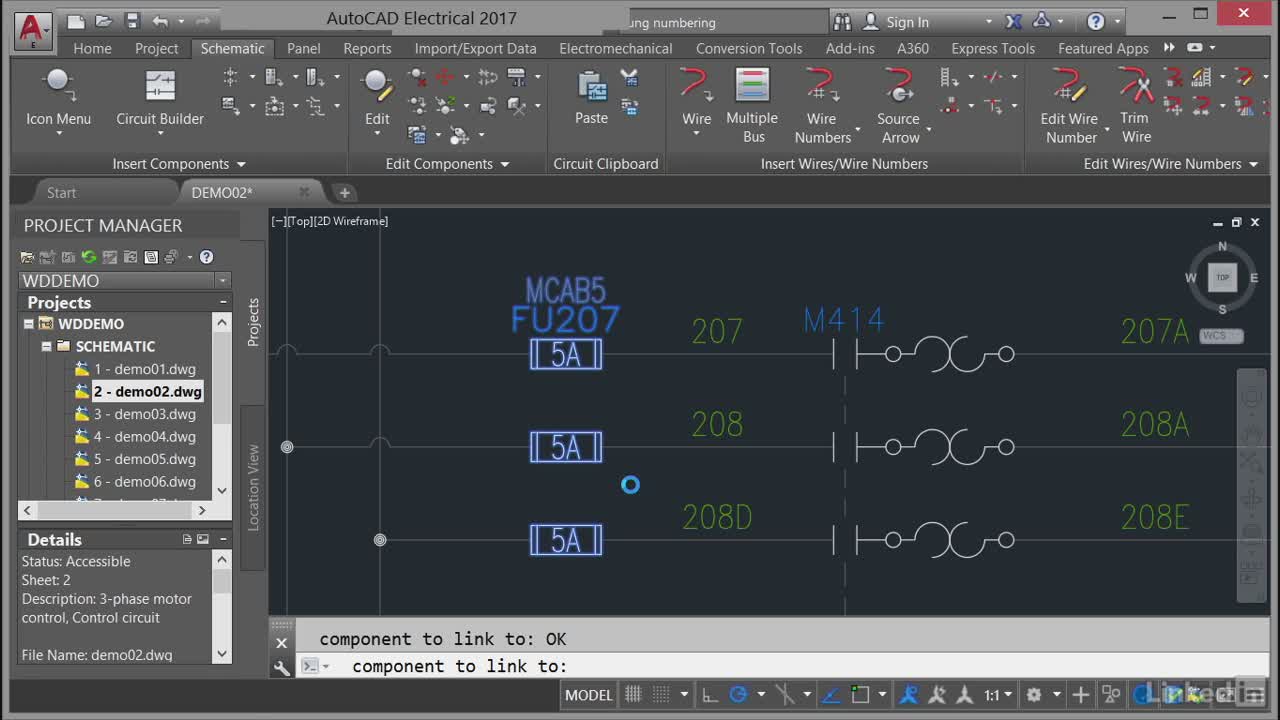This screenshot has width=1280, height=720.
Task: Expand the Insert Components panel
Action: pyautogui.click(x=179, y=164)
